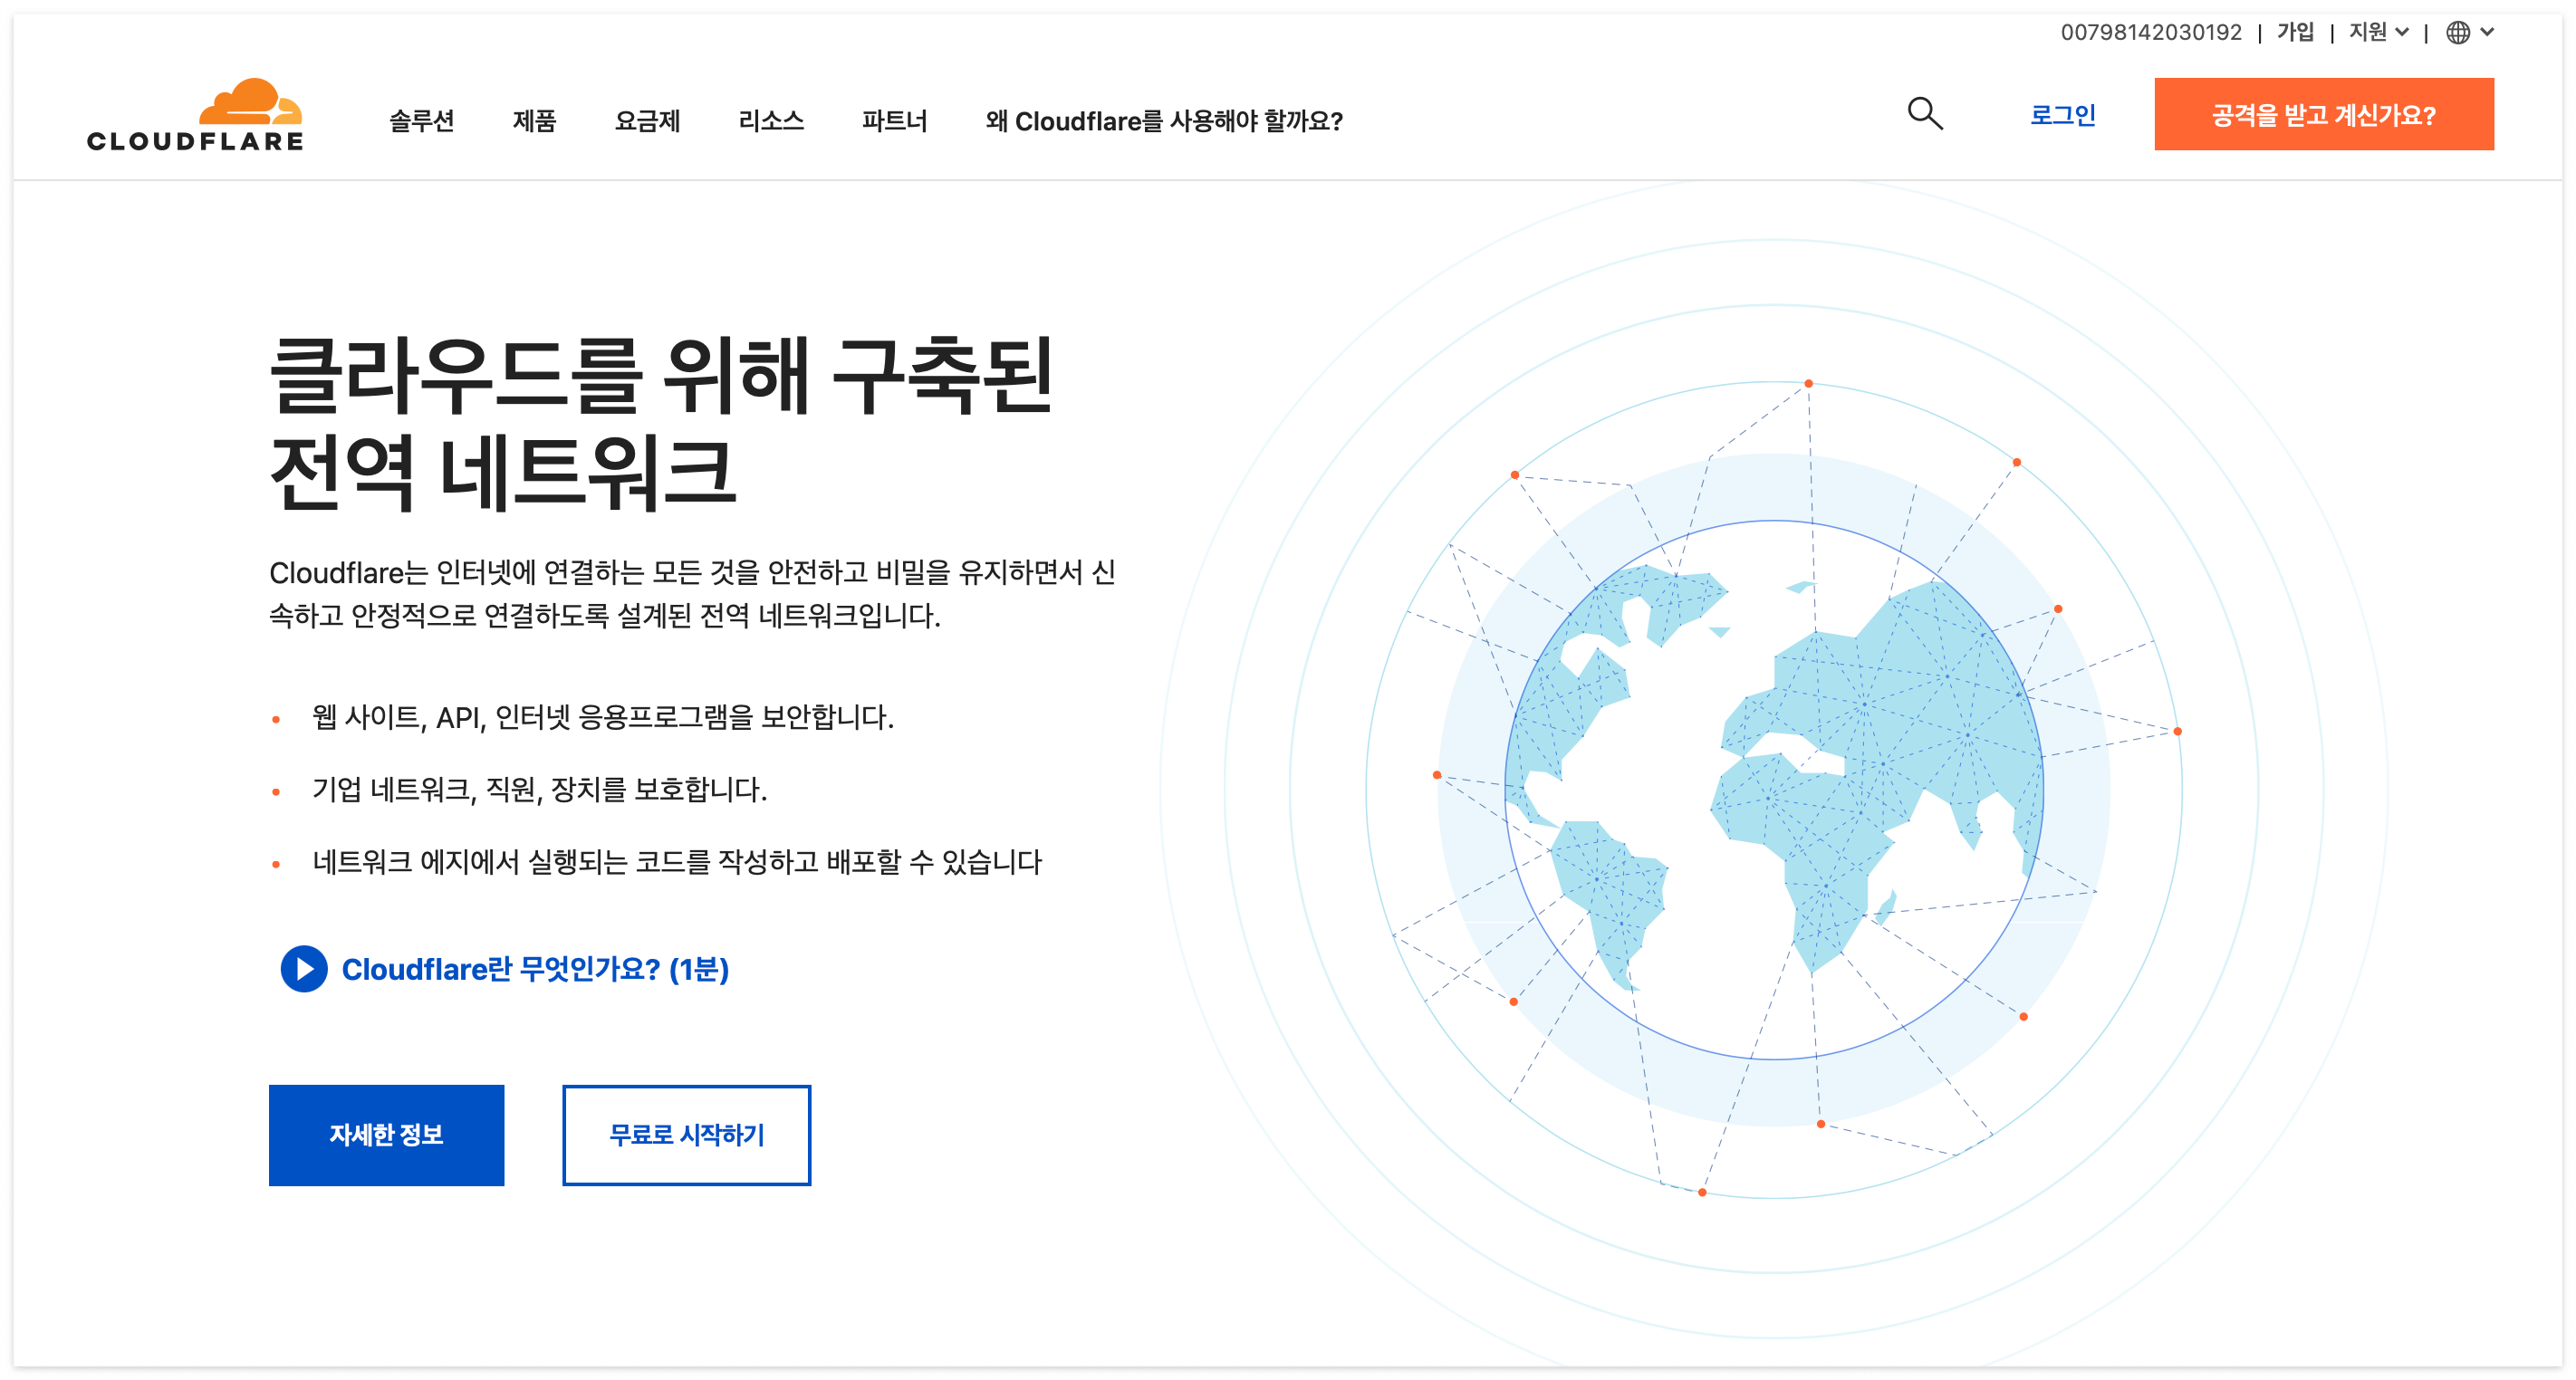Click the phone number 00798142030192
Screen dimensions: 2576x1380
[2151, 32]
